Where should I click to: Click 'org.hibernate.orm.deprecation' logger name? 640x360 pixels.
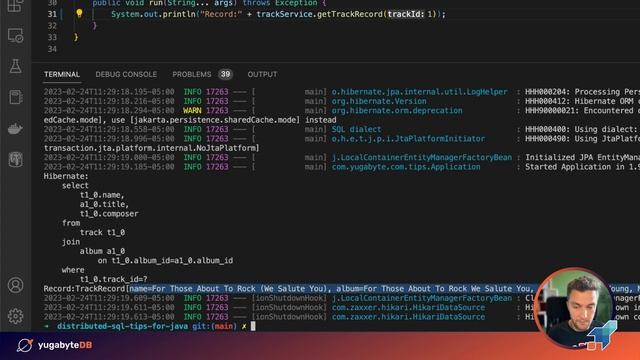click(x=397, y=111)
